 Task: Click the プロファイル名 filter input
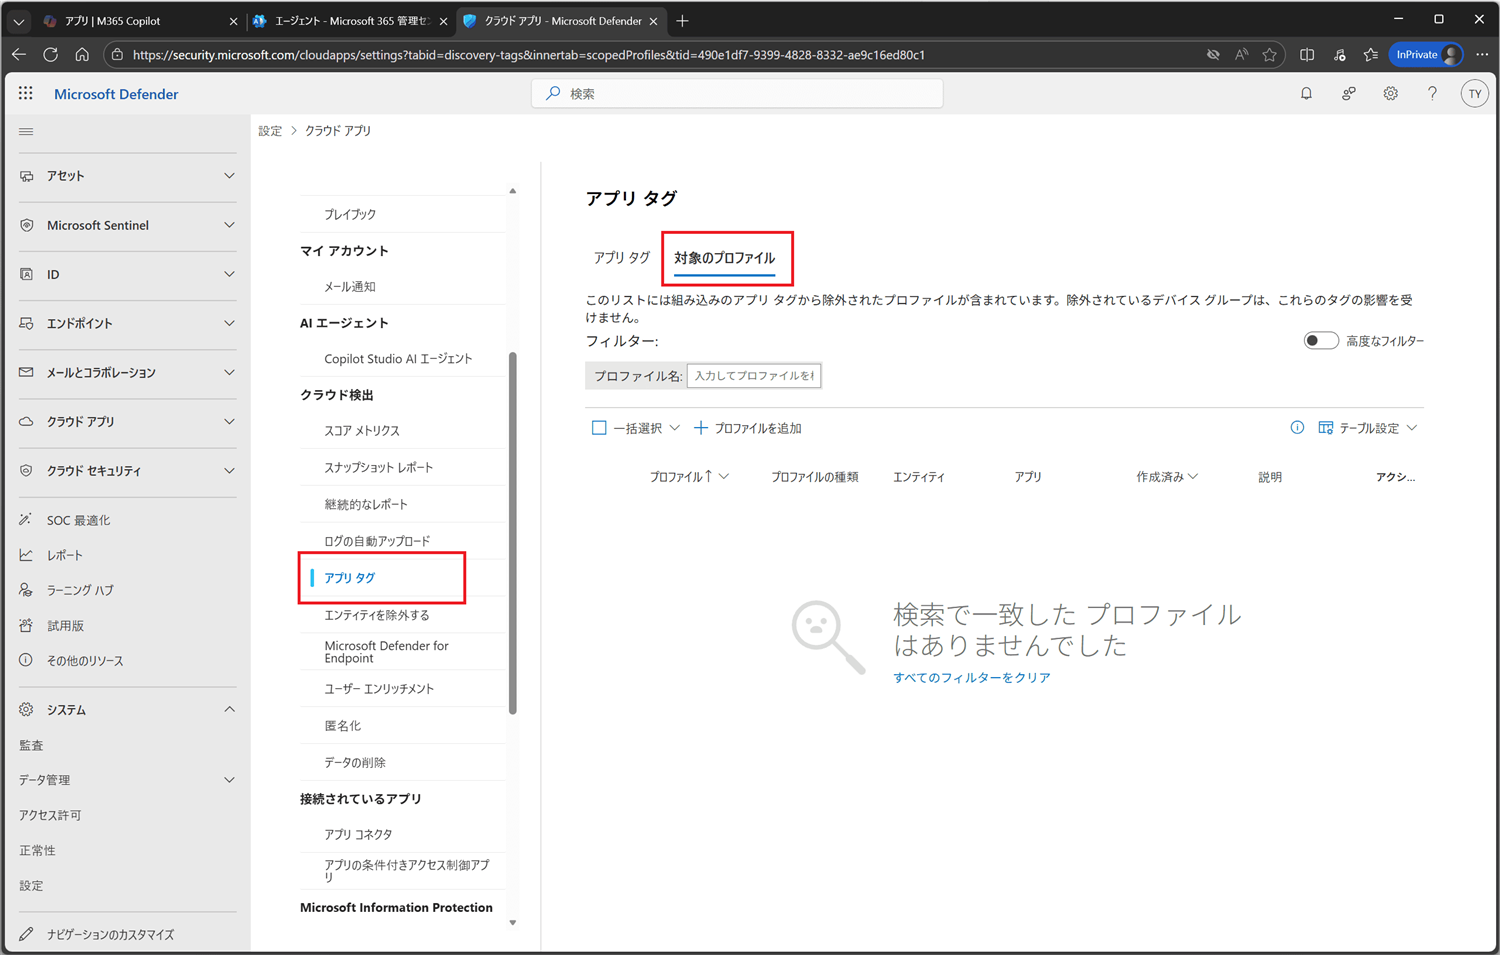[754, 376]
